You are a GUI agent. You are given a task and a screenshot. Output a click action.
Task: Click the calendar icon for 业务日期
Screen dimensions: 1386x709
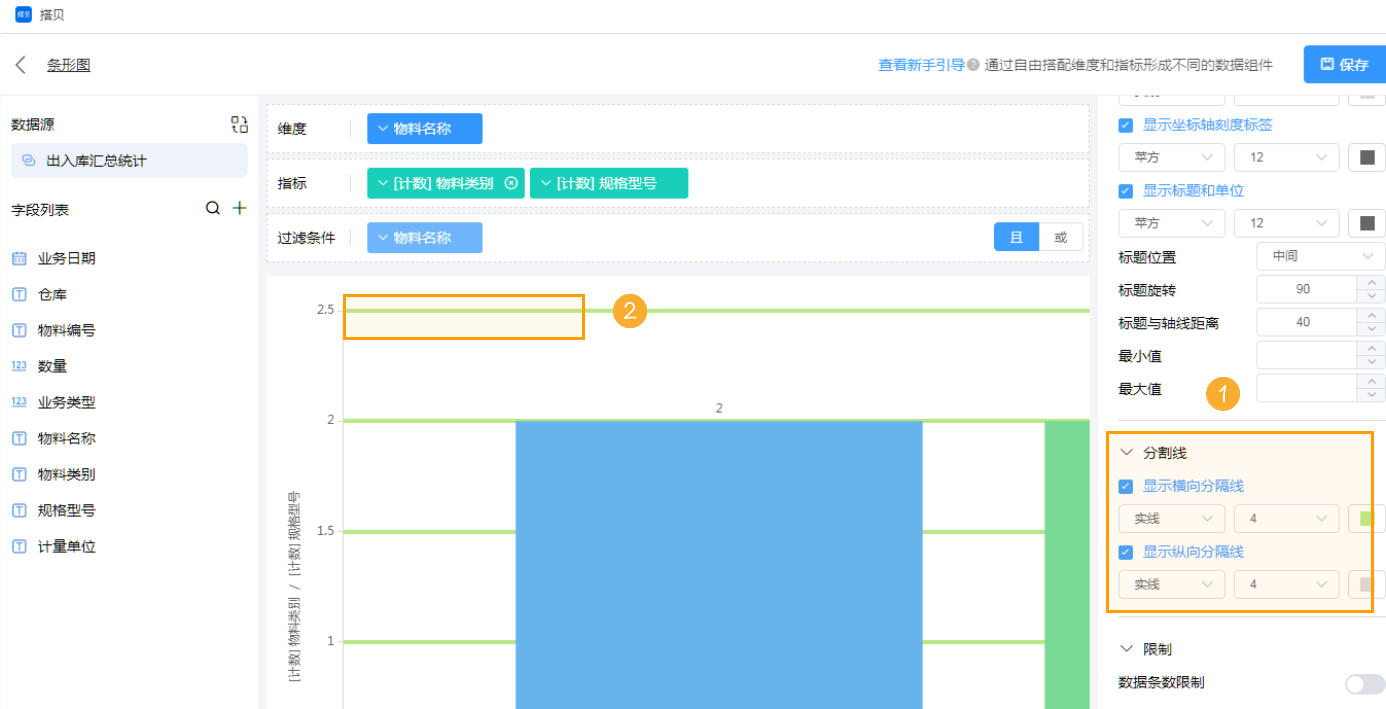(19, 258)
